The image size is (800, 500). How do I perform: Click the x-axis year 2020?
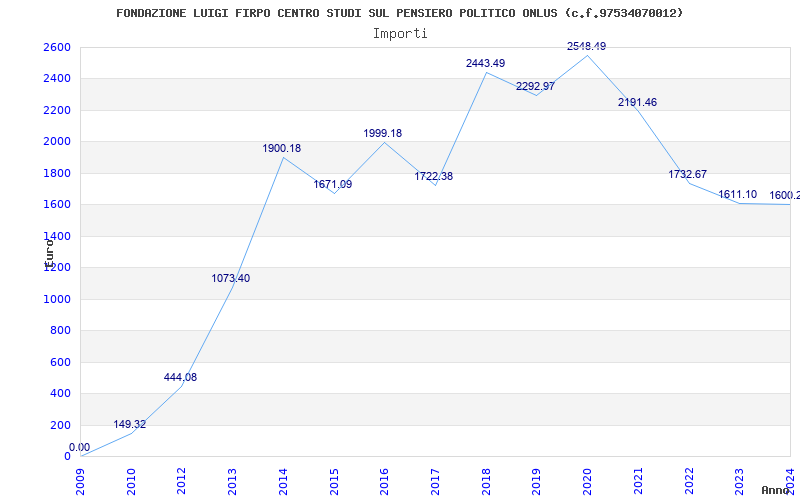(587, 481)
